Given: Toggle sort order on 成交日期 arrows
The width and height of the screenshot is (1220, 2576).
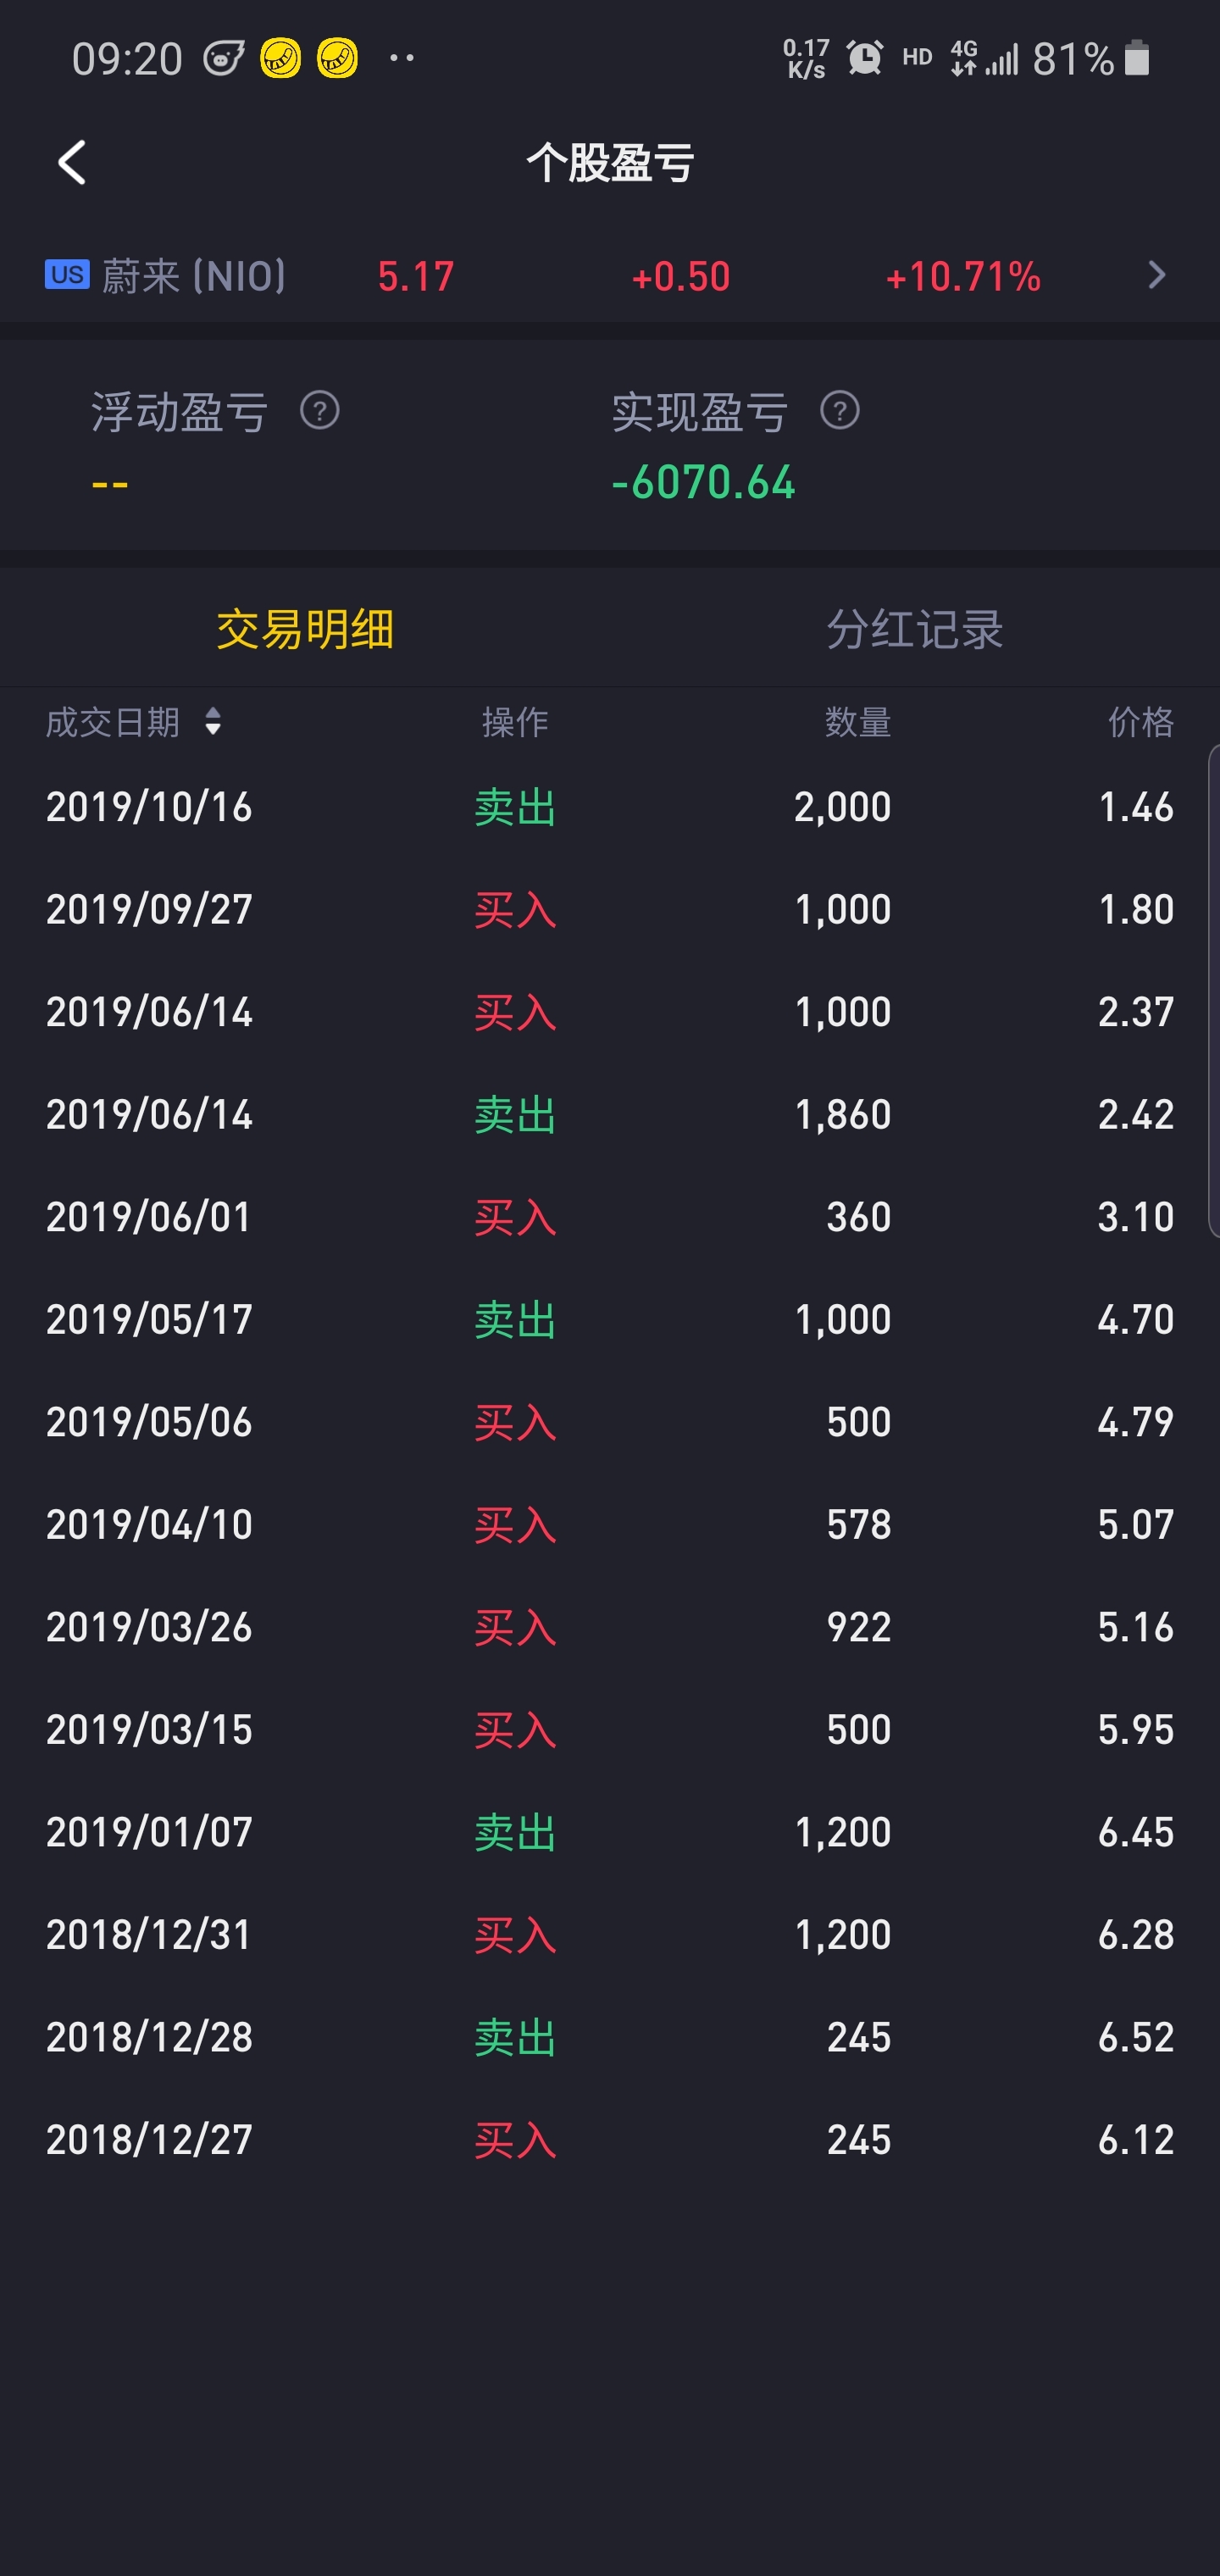Looking at the screenshot, I should click(213, 721).
